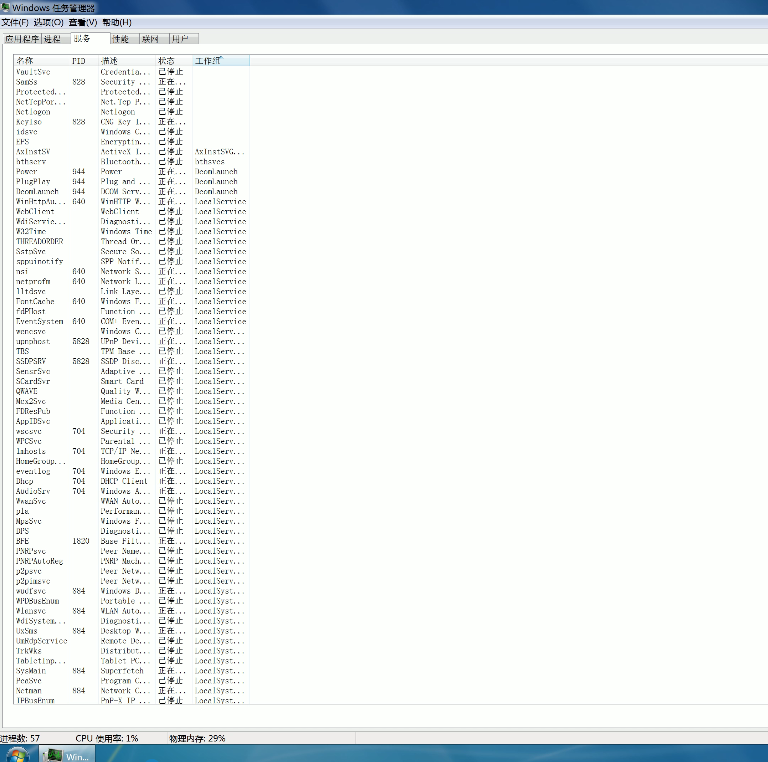Select the Task Manager taskbar button

(67, 755)
